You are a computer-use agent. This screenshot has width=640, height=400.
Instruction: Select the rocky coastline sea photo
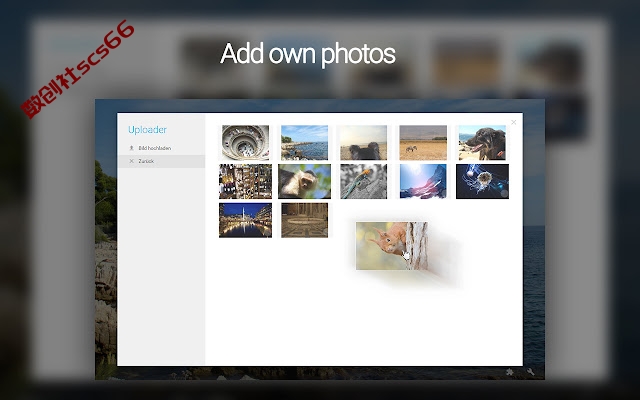(x=304, y=142)
